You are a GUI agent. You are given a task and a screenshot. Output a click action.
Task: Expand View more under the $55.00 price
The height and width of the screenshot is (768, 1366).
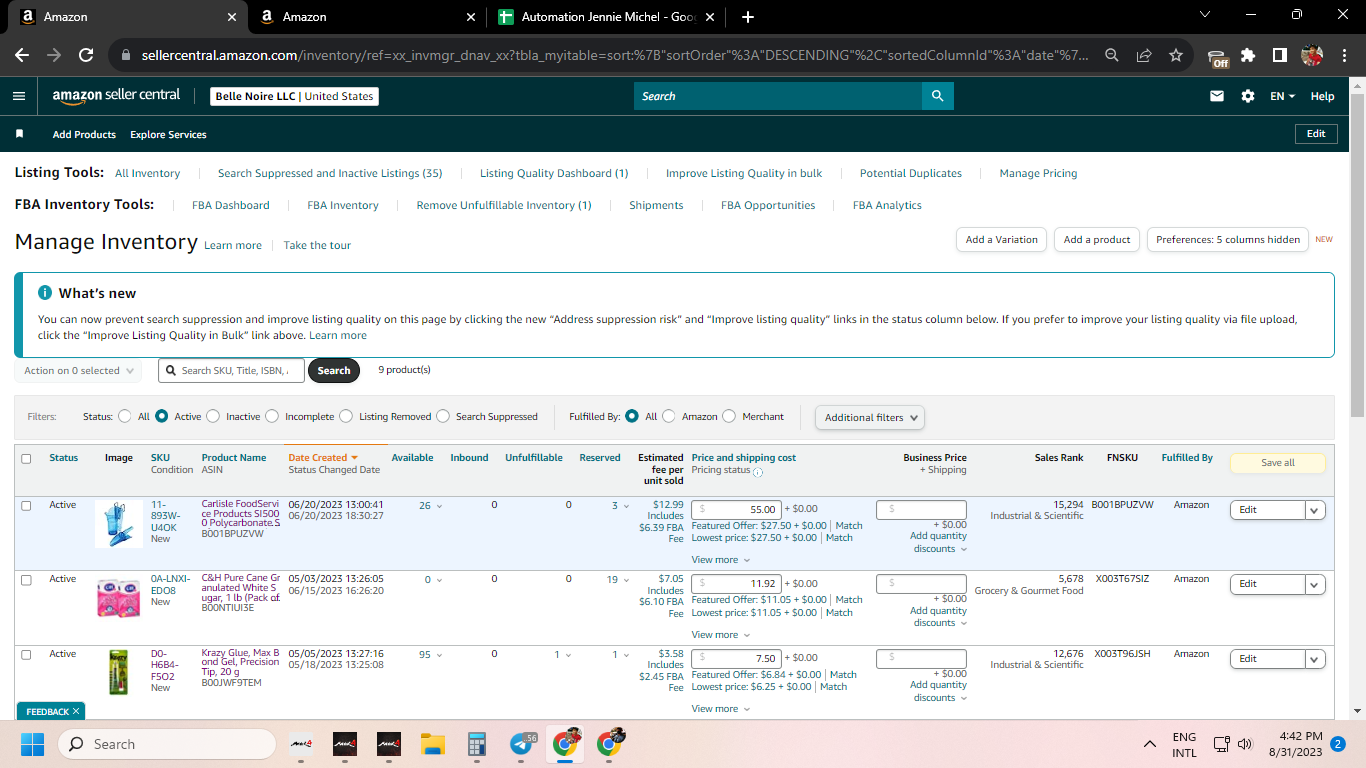point(720,560)
